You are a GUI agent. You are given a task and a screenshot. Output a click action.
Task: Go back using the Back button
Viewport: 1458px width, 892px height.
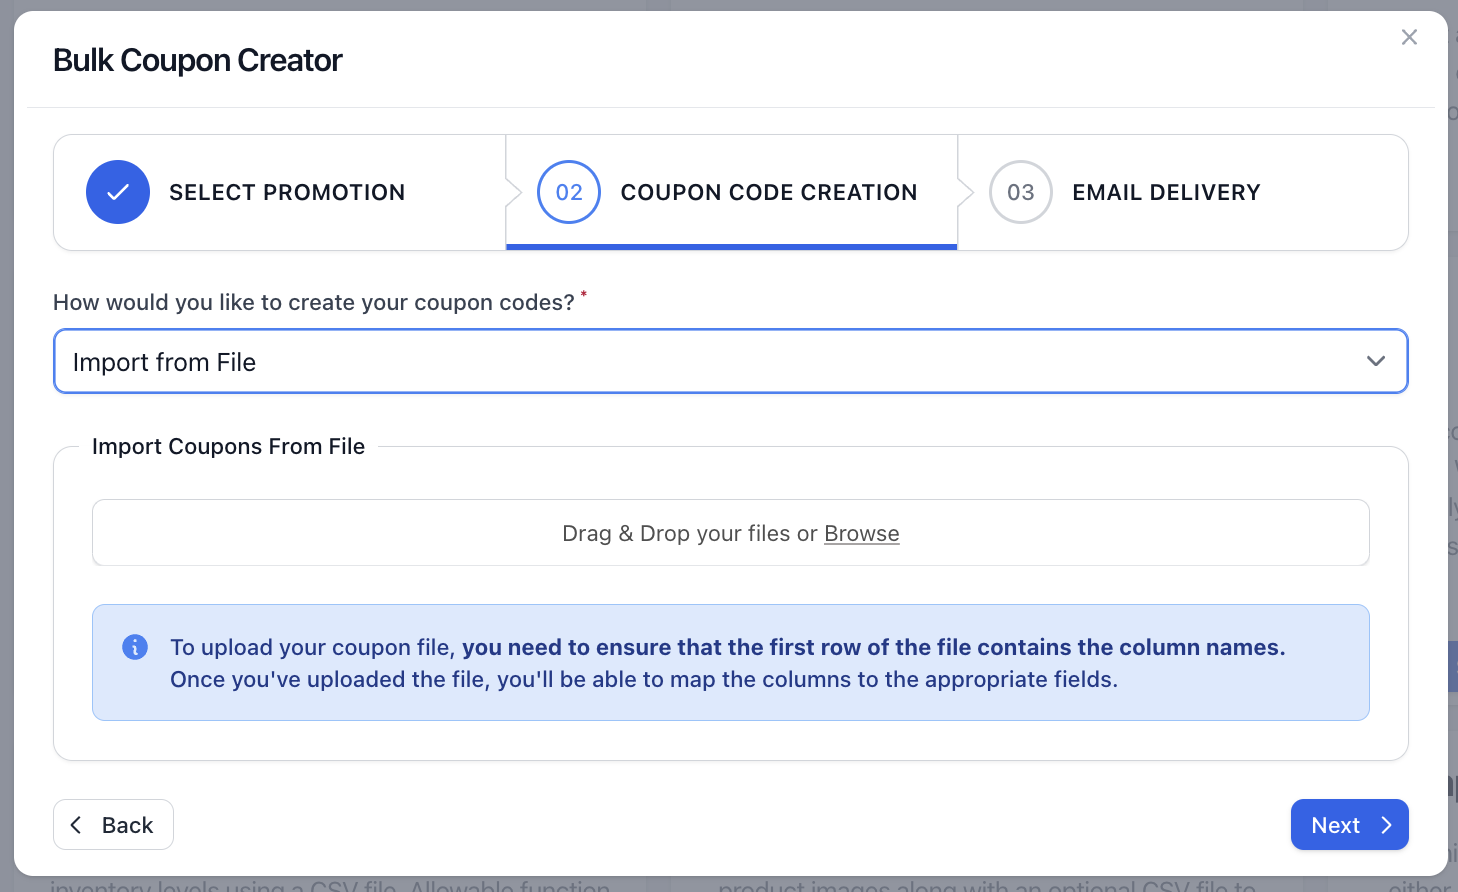[113, 824]
